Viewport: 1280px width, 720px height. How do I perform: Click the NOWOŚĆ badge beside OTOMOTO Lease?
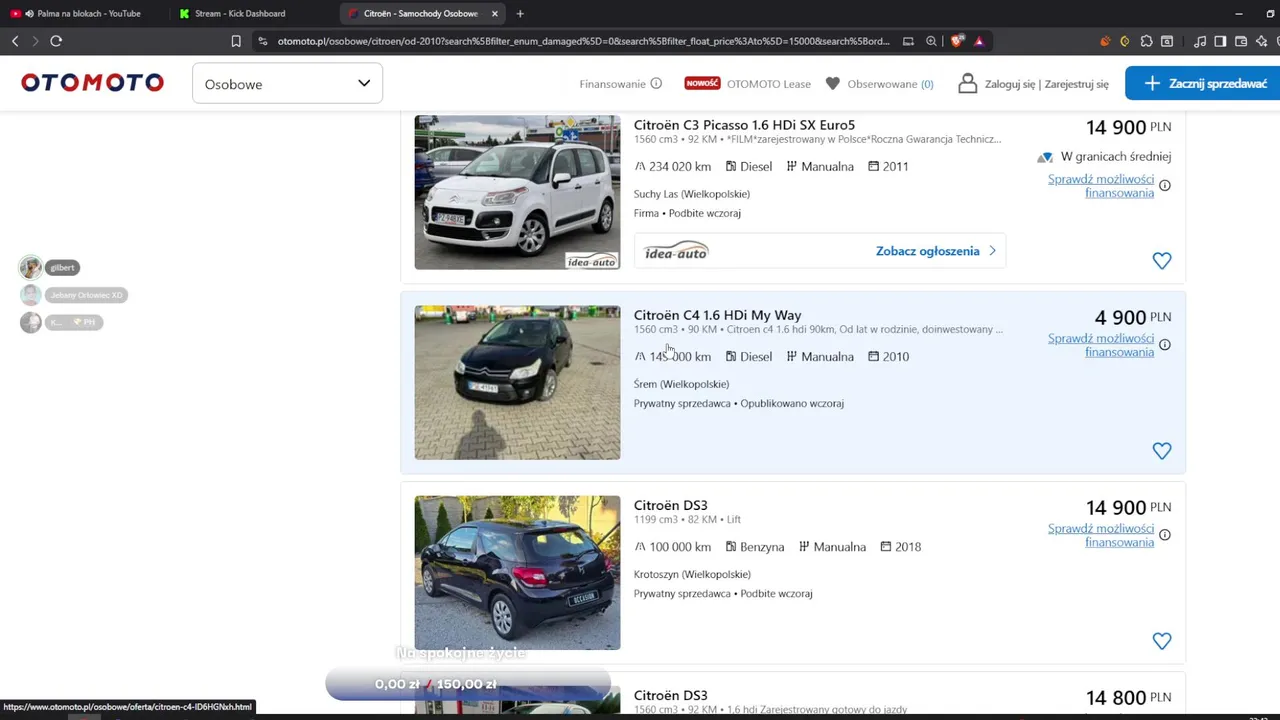point(702,83)
